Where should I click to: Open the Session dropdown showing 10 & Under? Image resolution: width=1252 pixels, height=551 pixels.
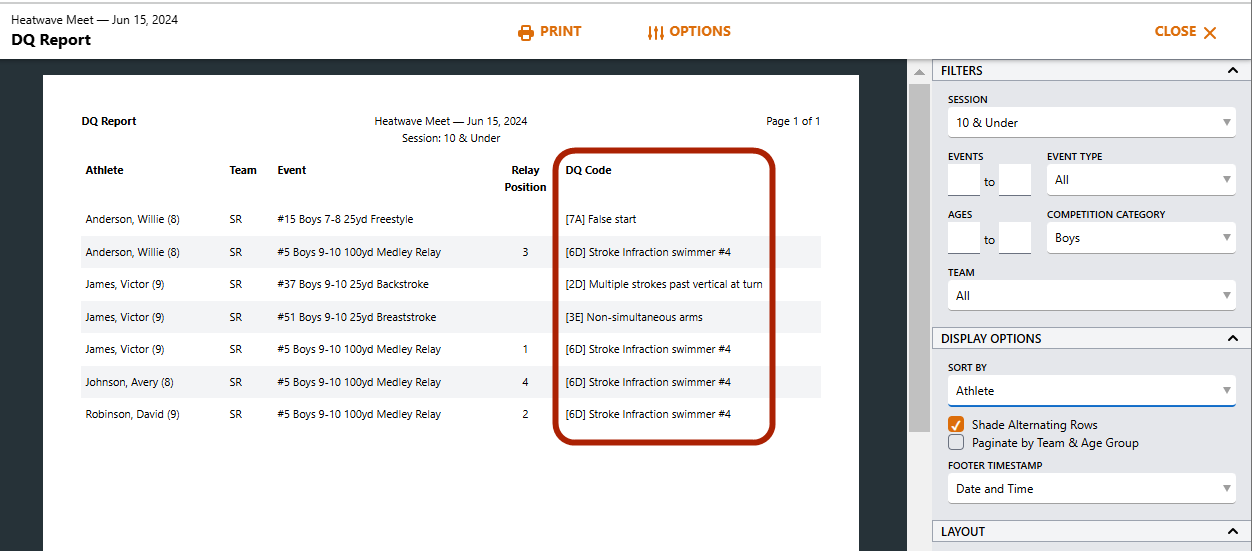click(1092, 123)
